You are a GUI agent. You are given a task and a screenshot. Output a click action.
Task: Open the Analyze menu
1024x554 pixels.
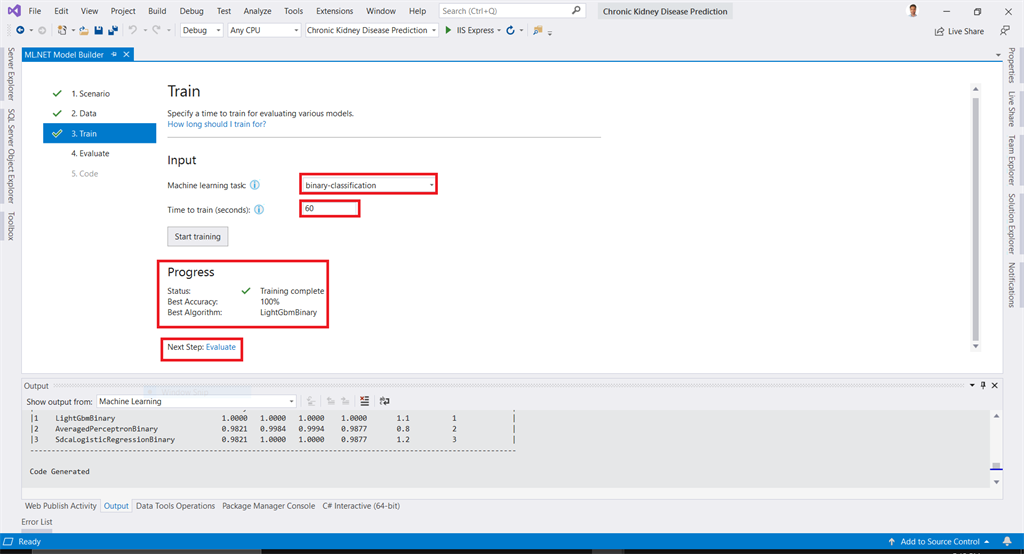(257, 11)
